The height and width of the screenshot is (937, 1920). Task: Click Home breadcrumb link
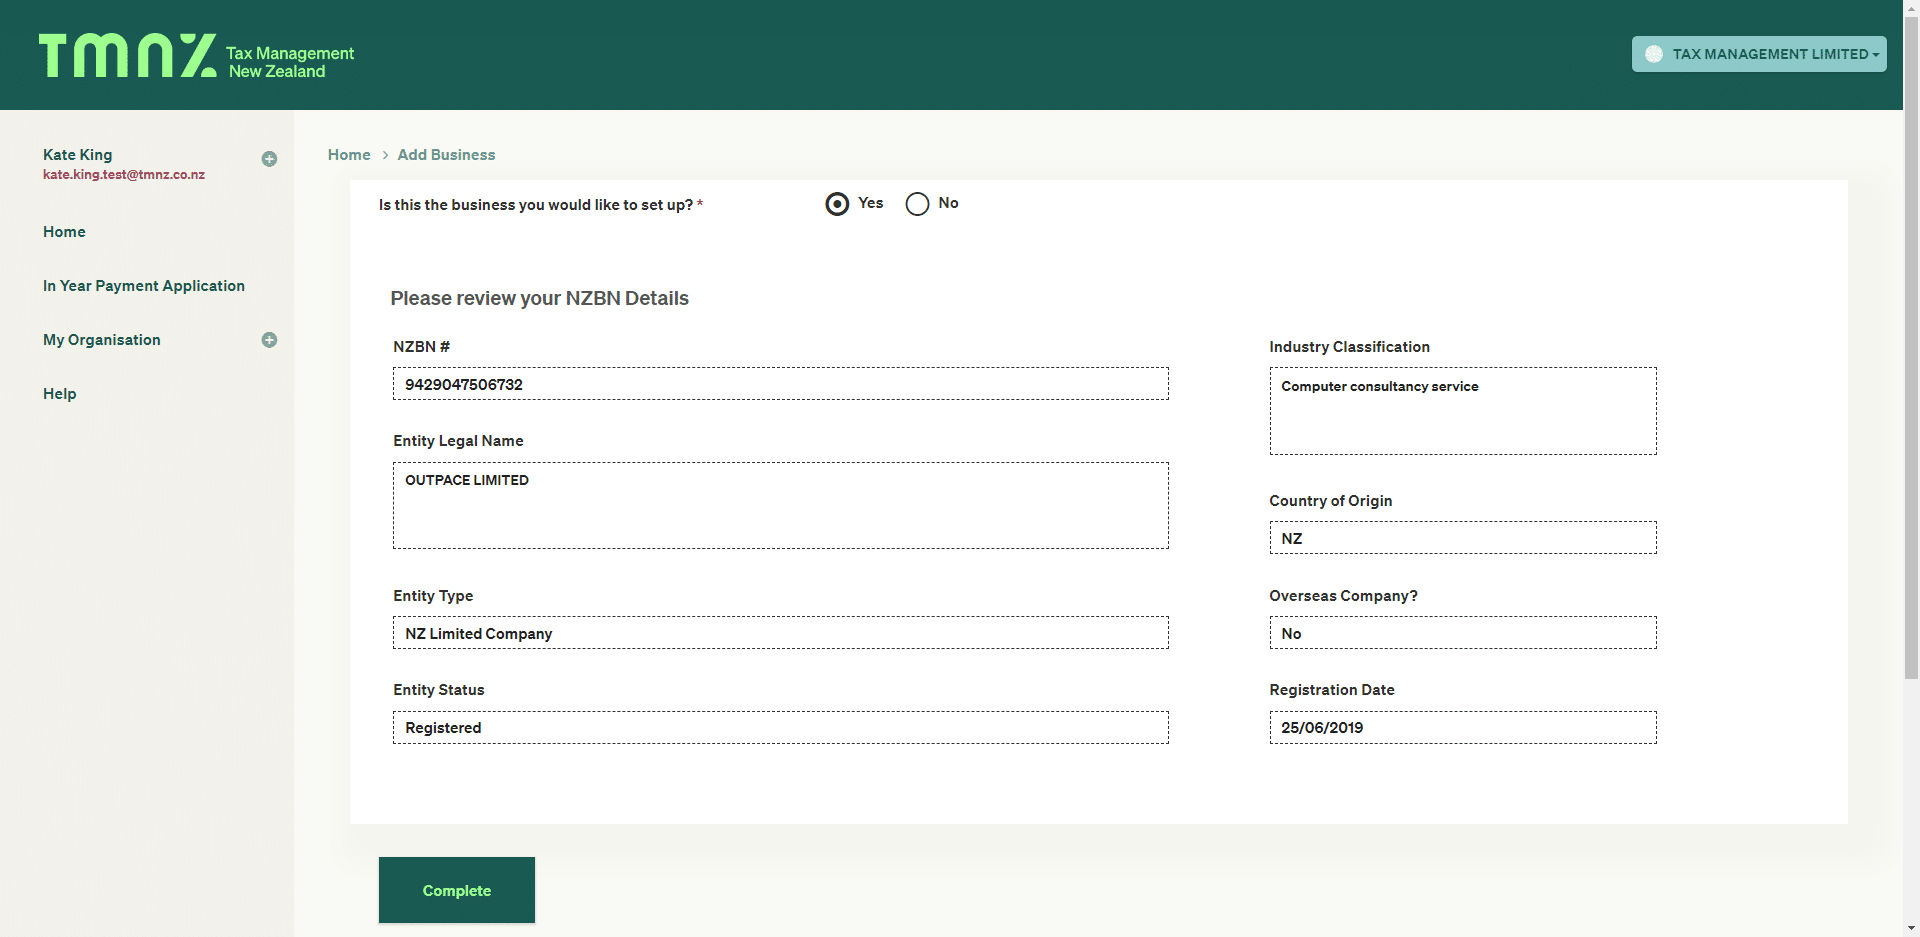click(x=349, y=155)
